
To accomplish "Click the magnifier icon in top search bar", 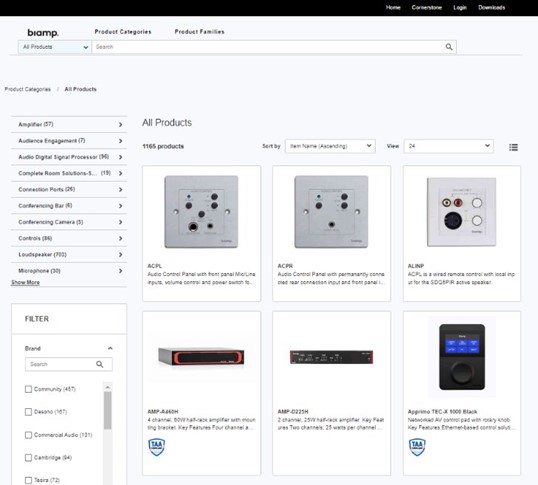I will [x=449, y=47].
